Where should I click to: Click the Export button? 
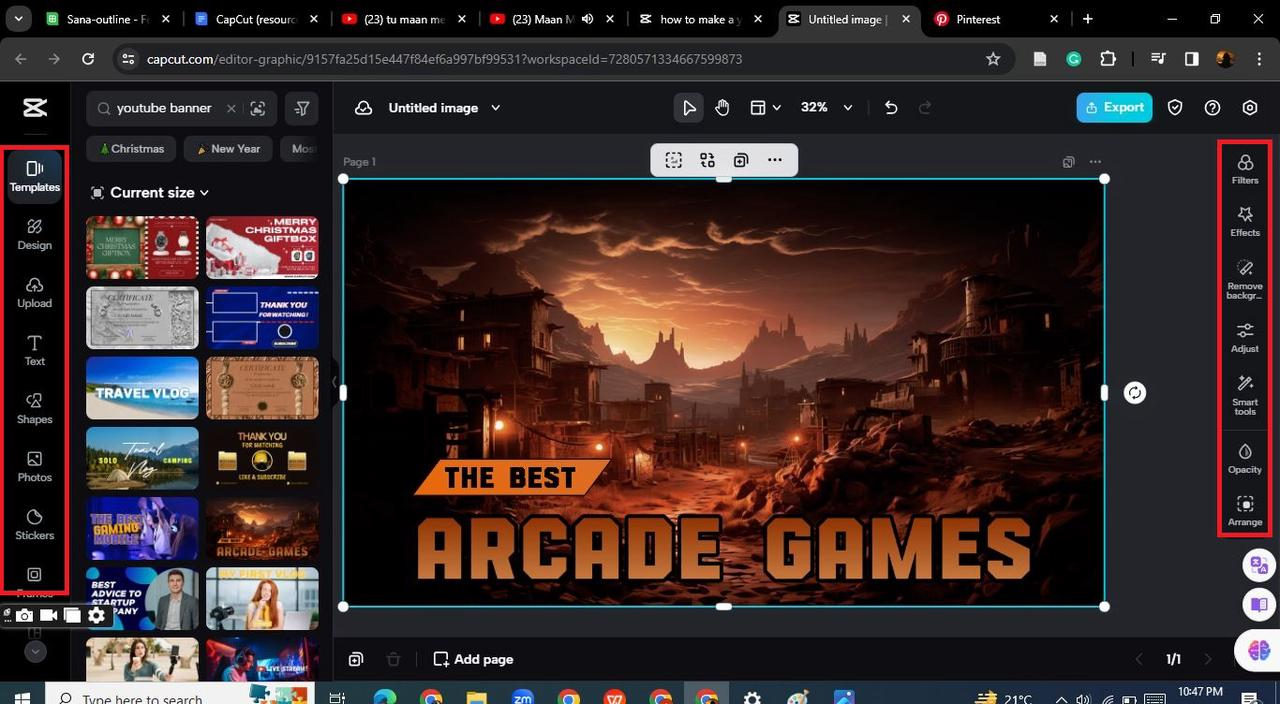point(1114,108)
